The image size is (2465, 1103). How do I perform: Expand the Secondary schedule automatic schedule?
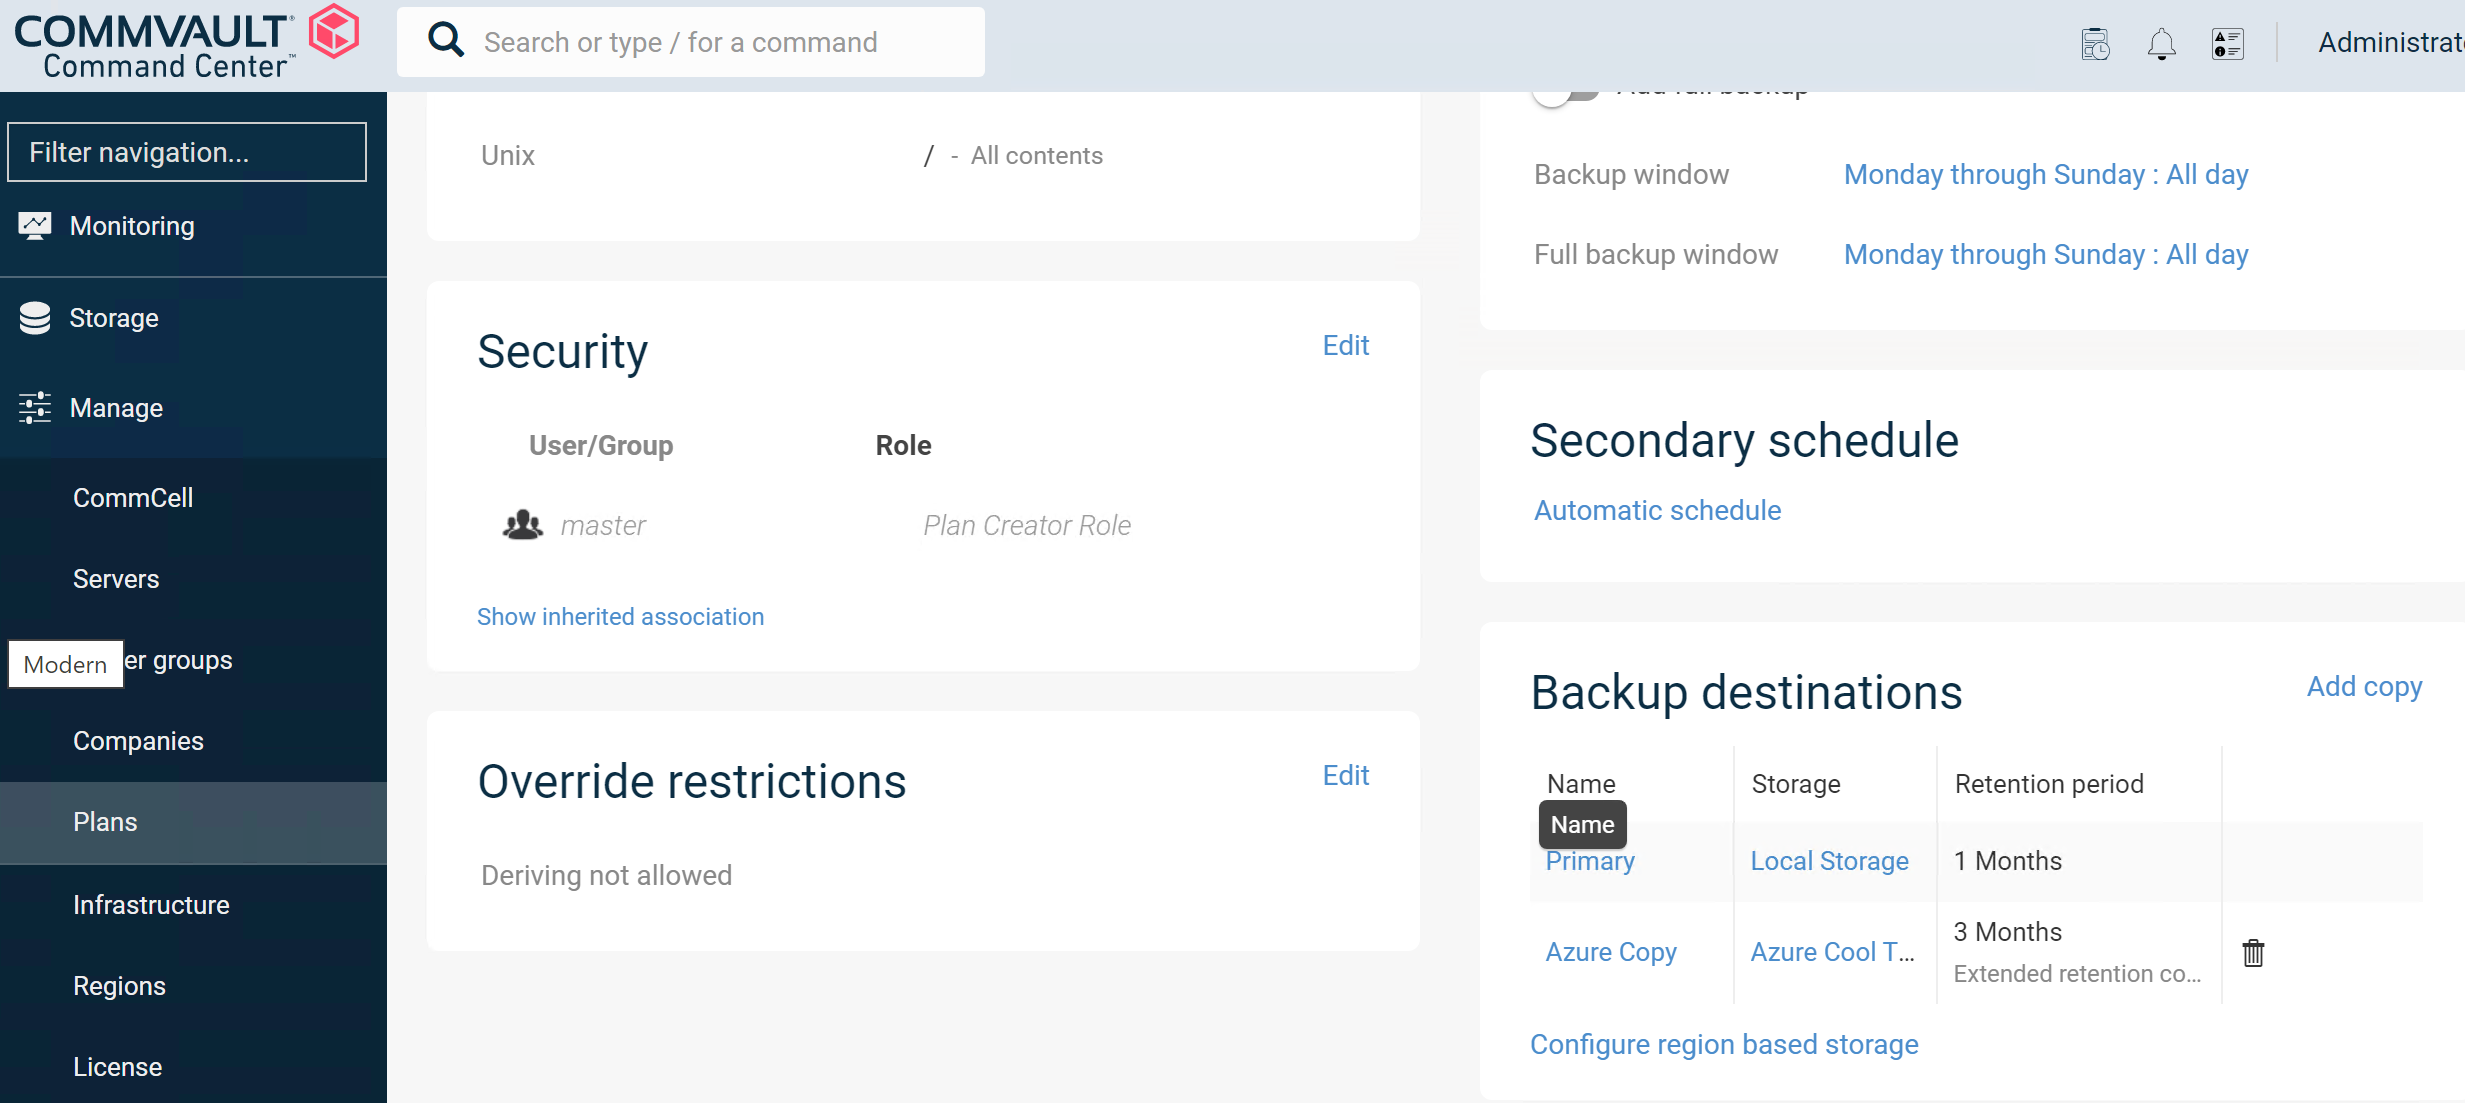pos(1657,509)
